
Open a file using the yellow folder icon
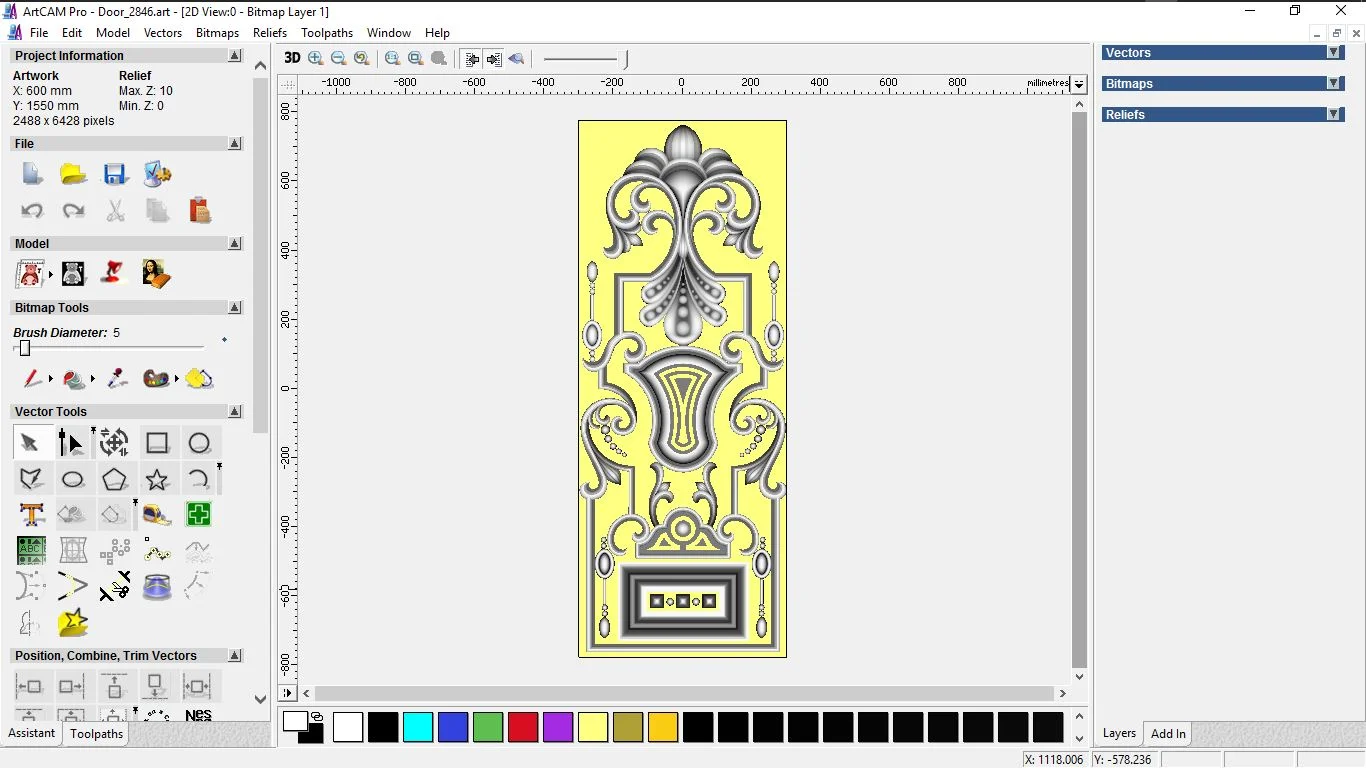click(x=73, y=174)
